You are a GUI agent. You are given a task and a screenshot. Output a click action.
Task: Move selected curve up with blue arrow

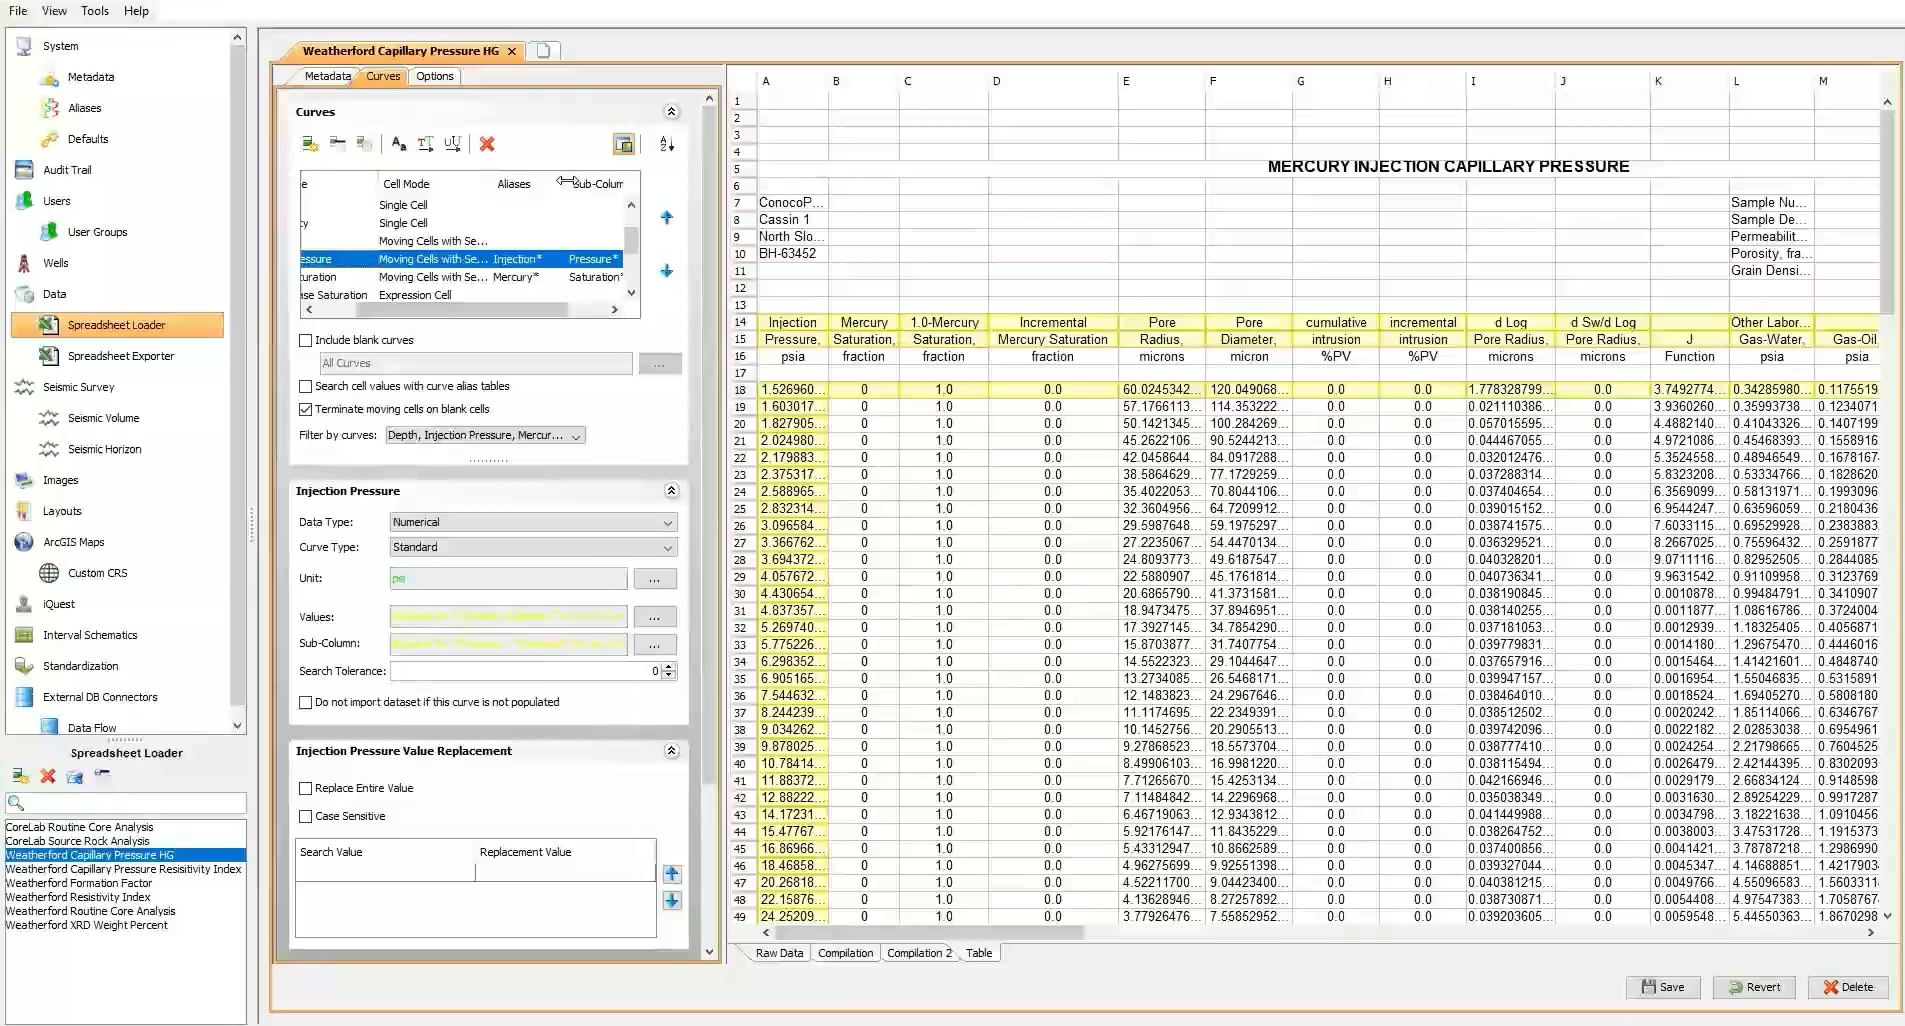pyautogui.click(x=667, y=217)
